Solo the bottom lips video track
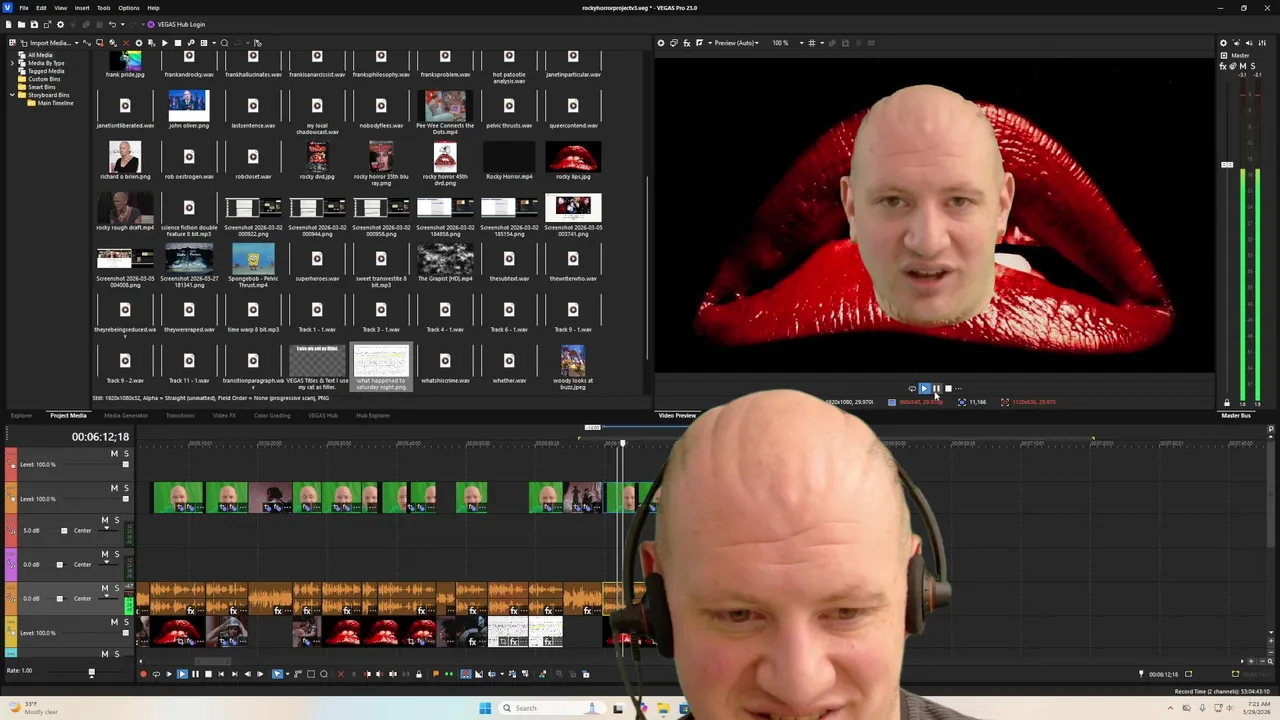1280x720 pixels. (126, 622)
